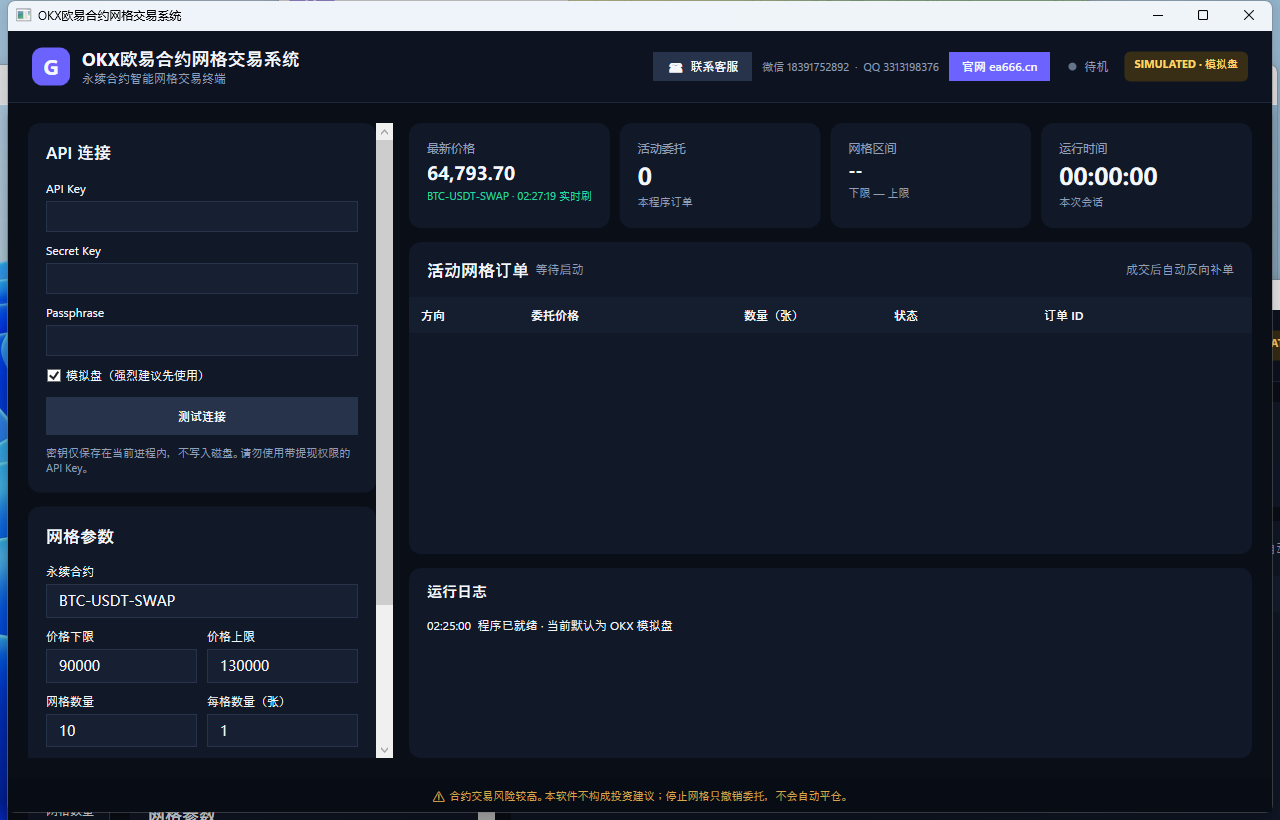The width and height of the screenshot is (1280, 820).
Task: Click the BTC-USDT-SWAP 实时刷 status line
Action: (x=509, y=196)
